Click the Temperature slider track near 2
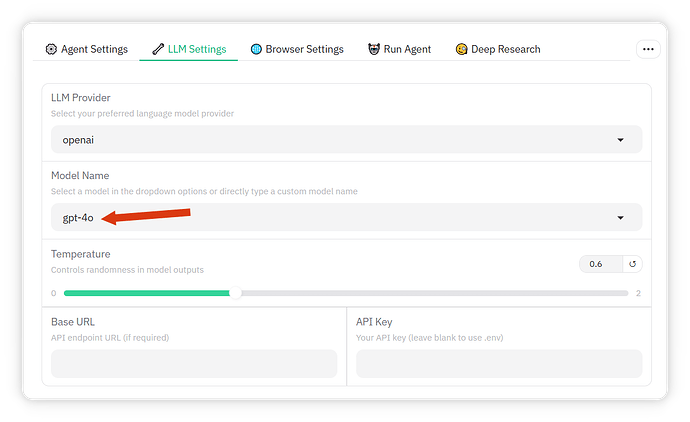The width and height of the screenshot is (690, 422). click(x=623, y=293)
